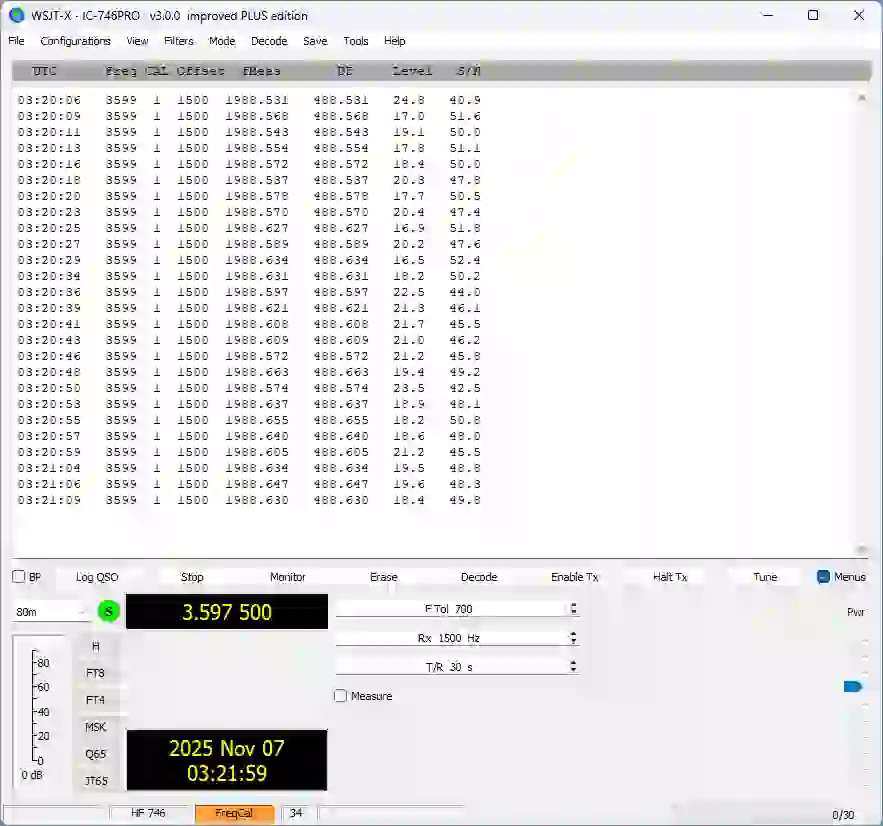
Task: Select the FT8 mode button
Action: tap(95, 673)
